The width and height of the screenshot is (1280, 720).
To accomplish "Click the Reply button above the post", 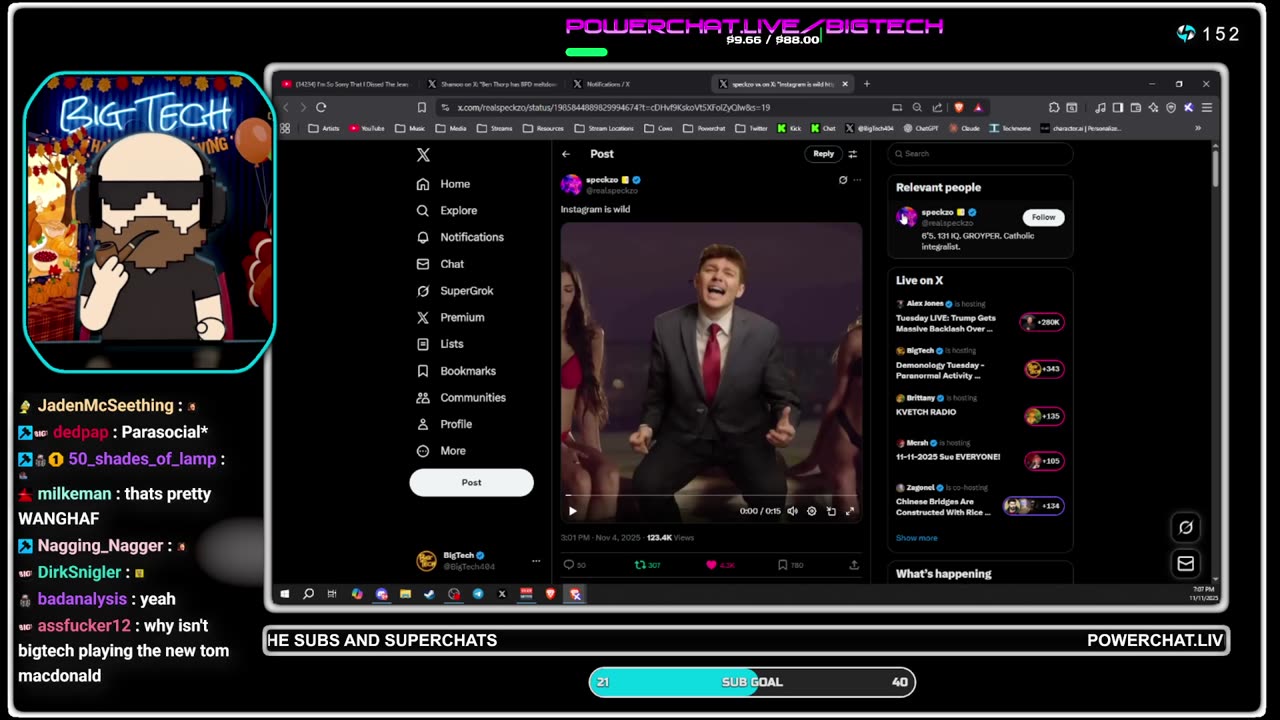I will pos(823,154).
